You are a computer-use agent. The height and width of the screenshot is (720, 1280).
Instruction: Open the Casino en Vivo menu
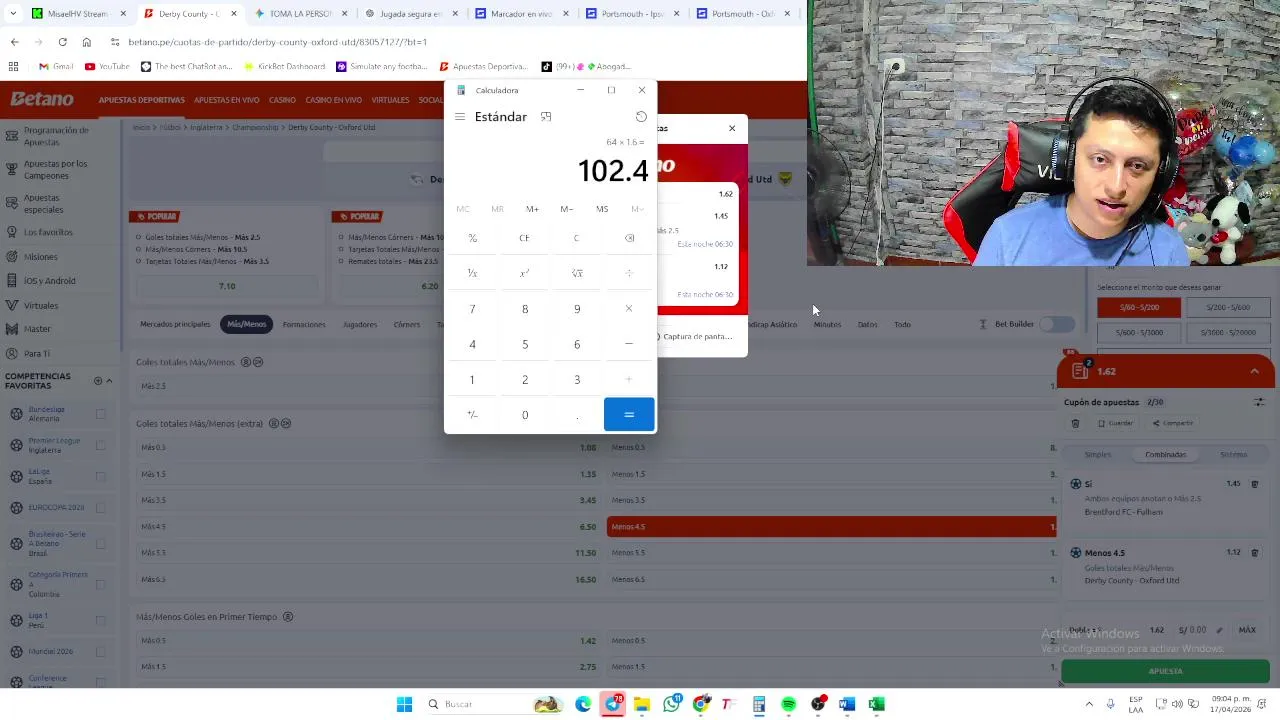[x=333, y=100]
